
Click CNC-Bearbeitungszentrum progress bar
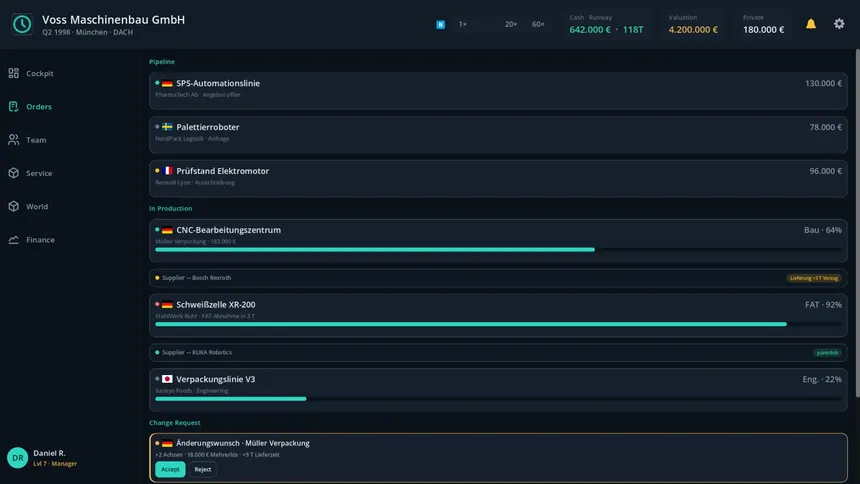coord(498,250)
